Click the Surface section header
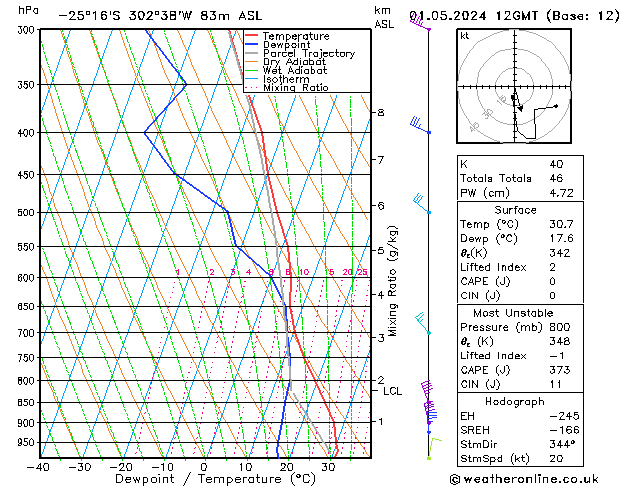Screen dimensions: 629x486 [x=515, y=210]
